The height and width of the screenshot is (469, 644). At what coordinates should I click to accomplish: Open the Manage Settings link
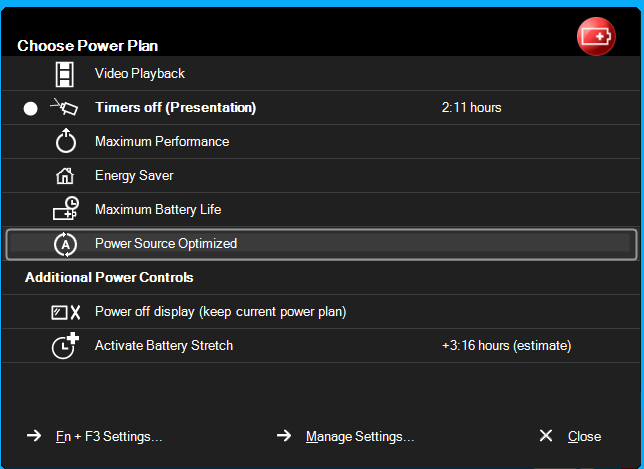(x=359, y=437)
